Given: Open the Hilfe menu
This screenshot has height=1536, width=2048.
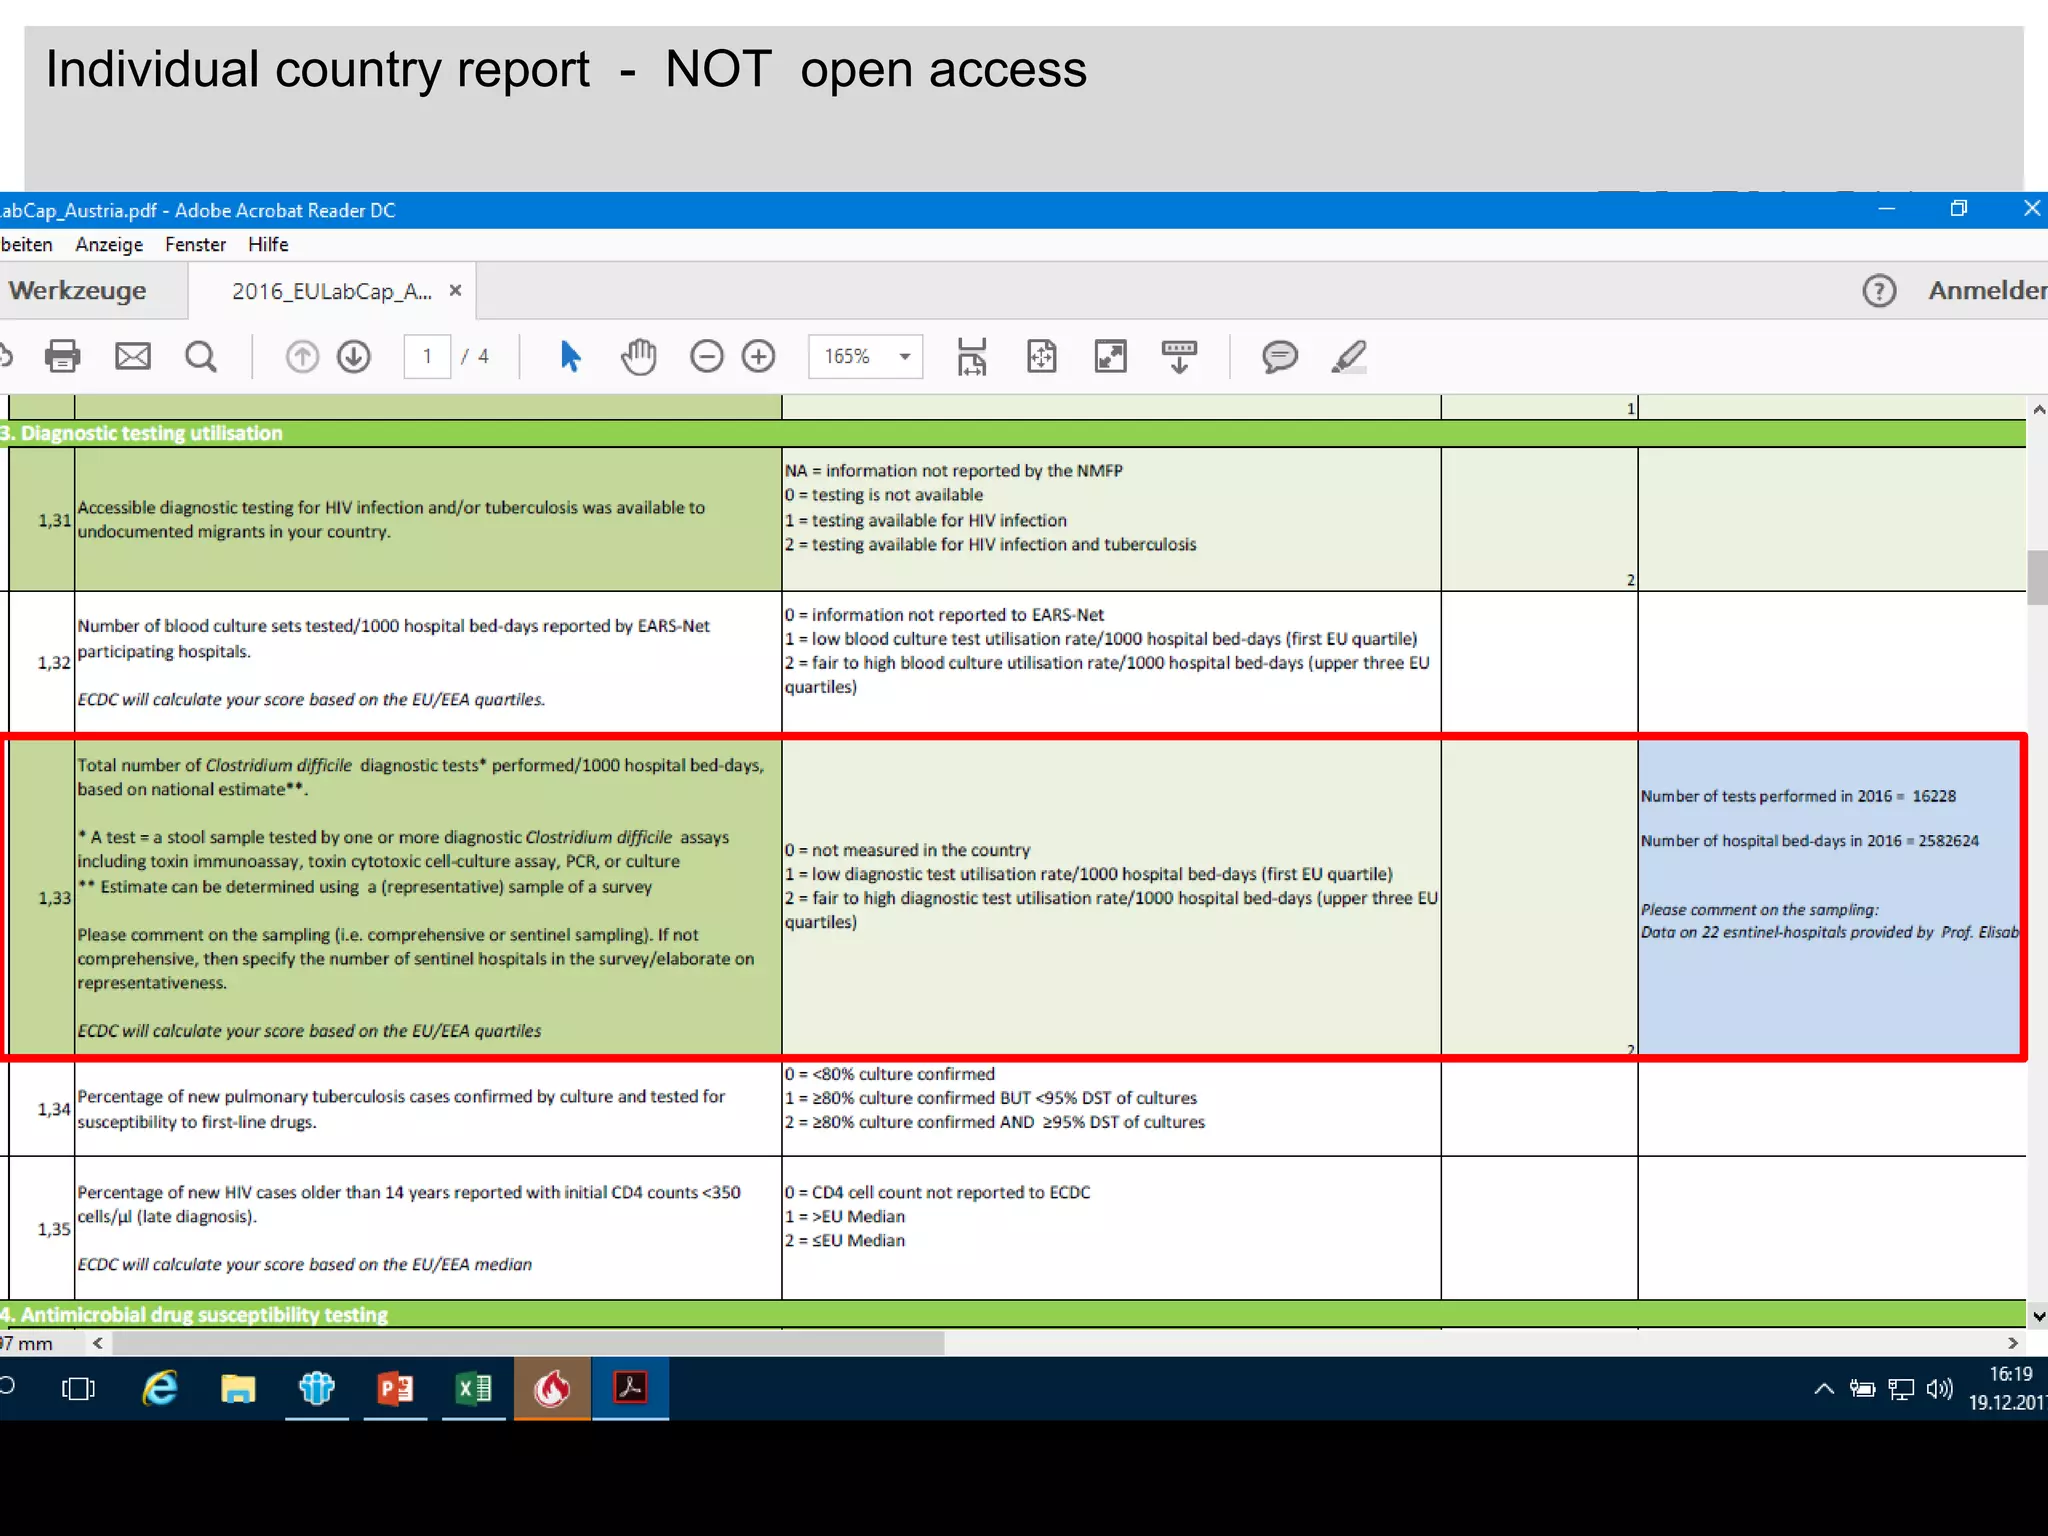Looking at the screenshot, I should pos(268,244).
